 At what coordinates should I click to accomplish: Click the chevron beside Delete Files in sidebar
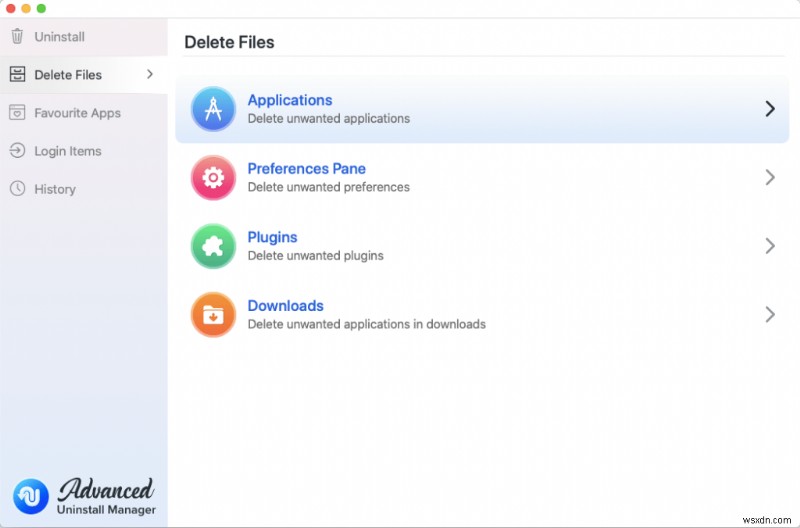tap(149, 74)
